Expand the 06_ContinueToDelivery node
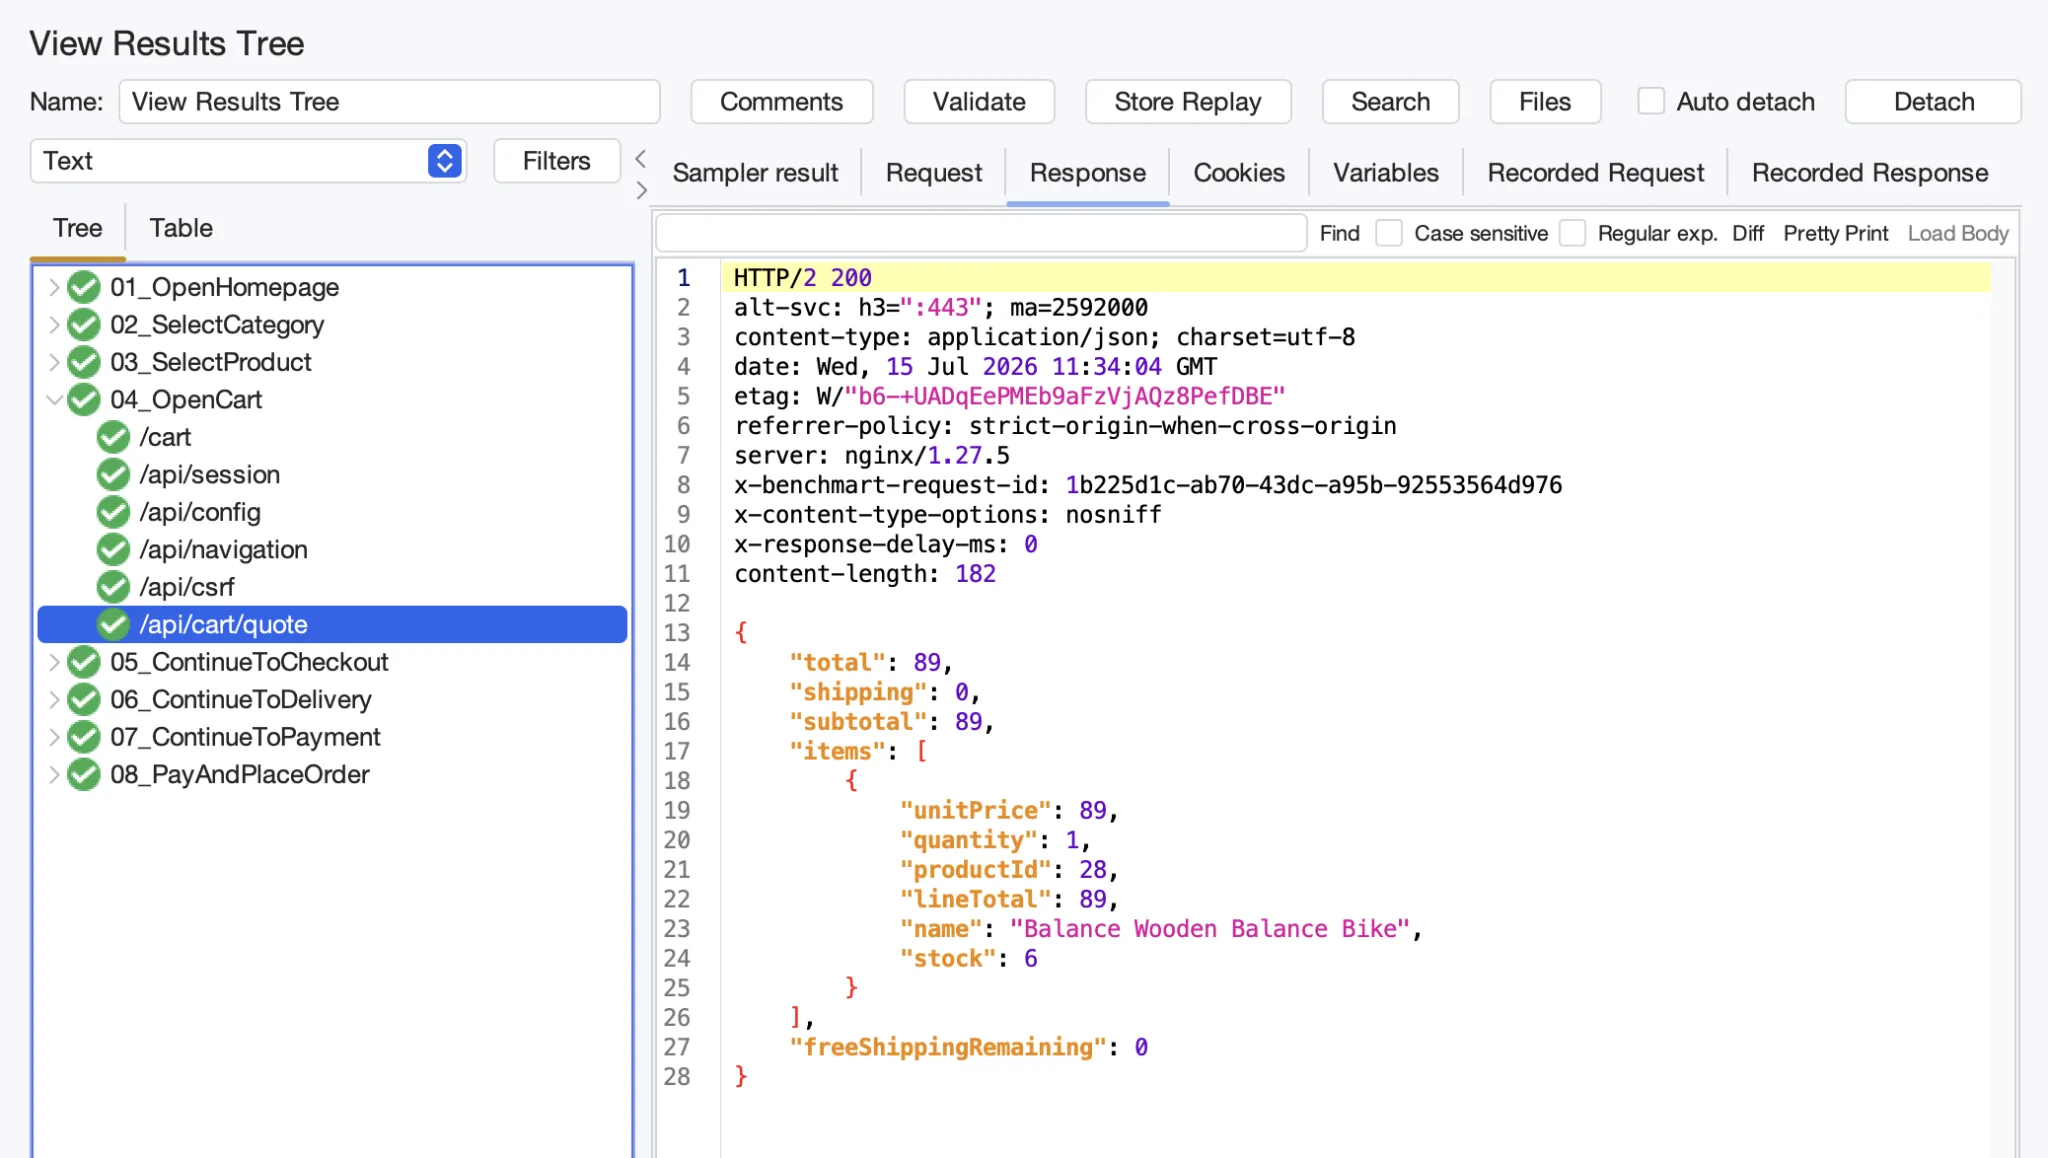The image size is (2048, 1158). pyautogui.click(x=54, y=700)
